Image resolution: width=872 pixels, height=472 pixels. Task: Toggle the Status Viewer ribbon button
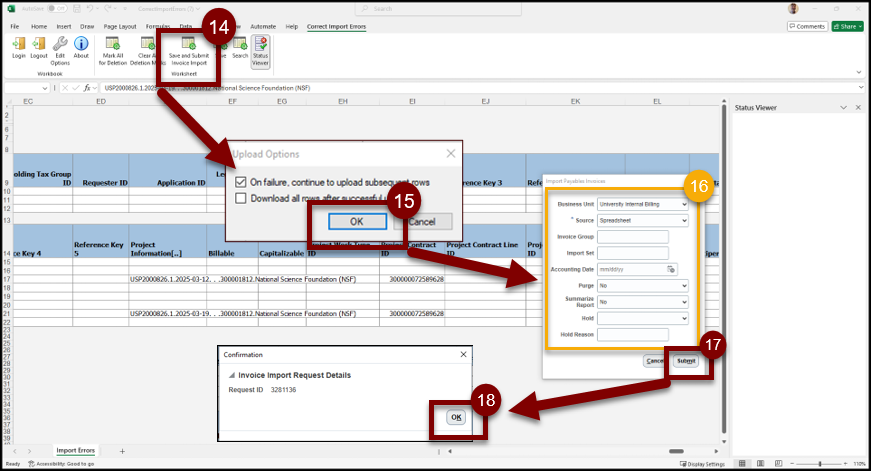(x=260, y=48)
